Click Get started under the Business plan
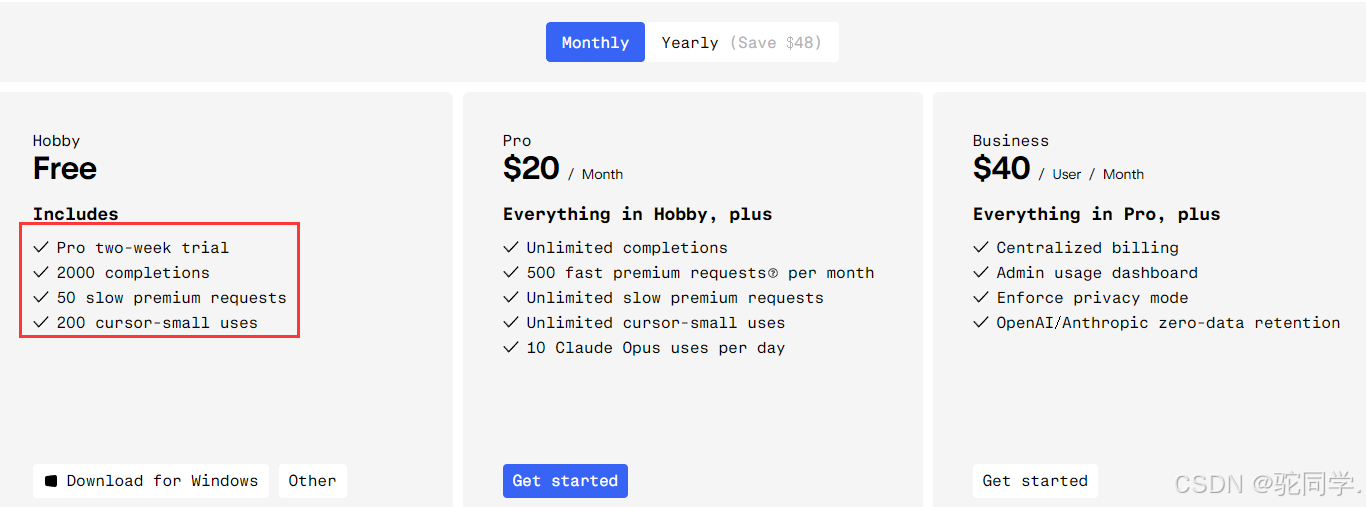Image resolution: width=1366 pixels, height=507 pixels. pos(1035,481)
